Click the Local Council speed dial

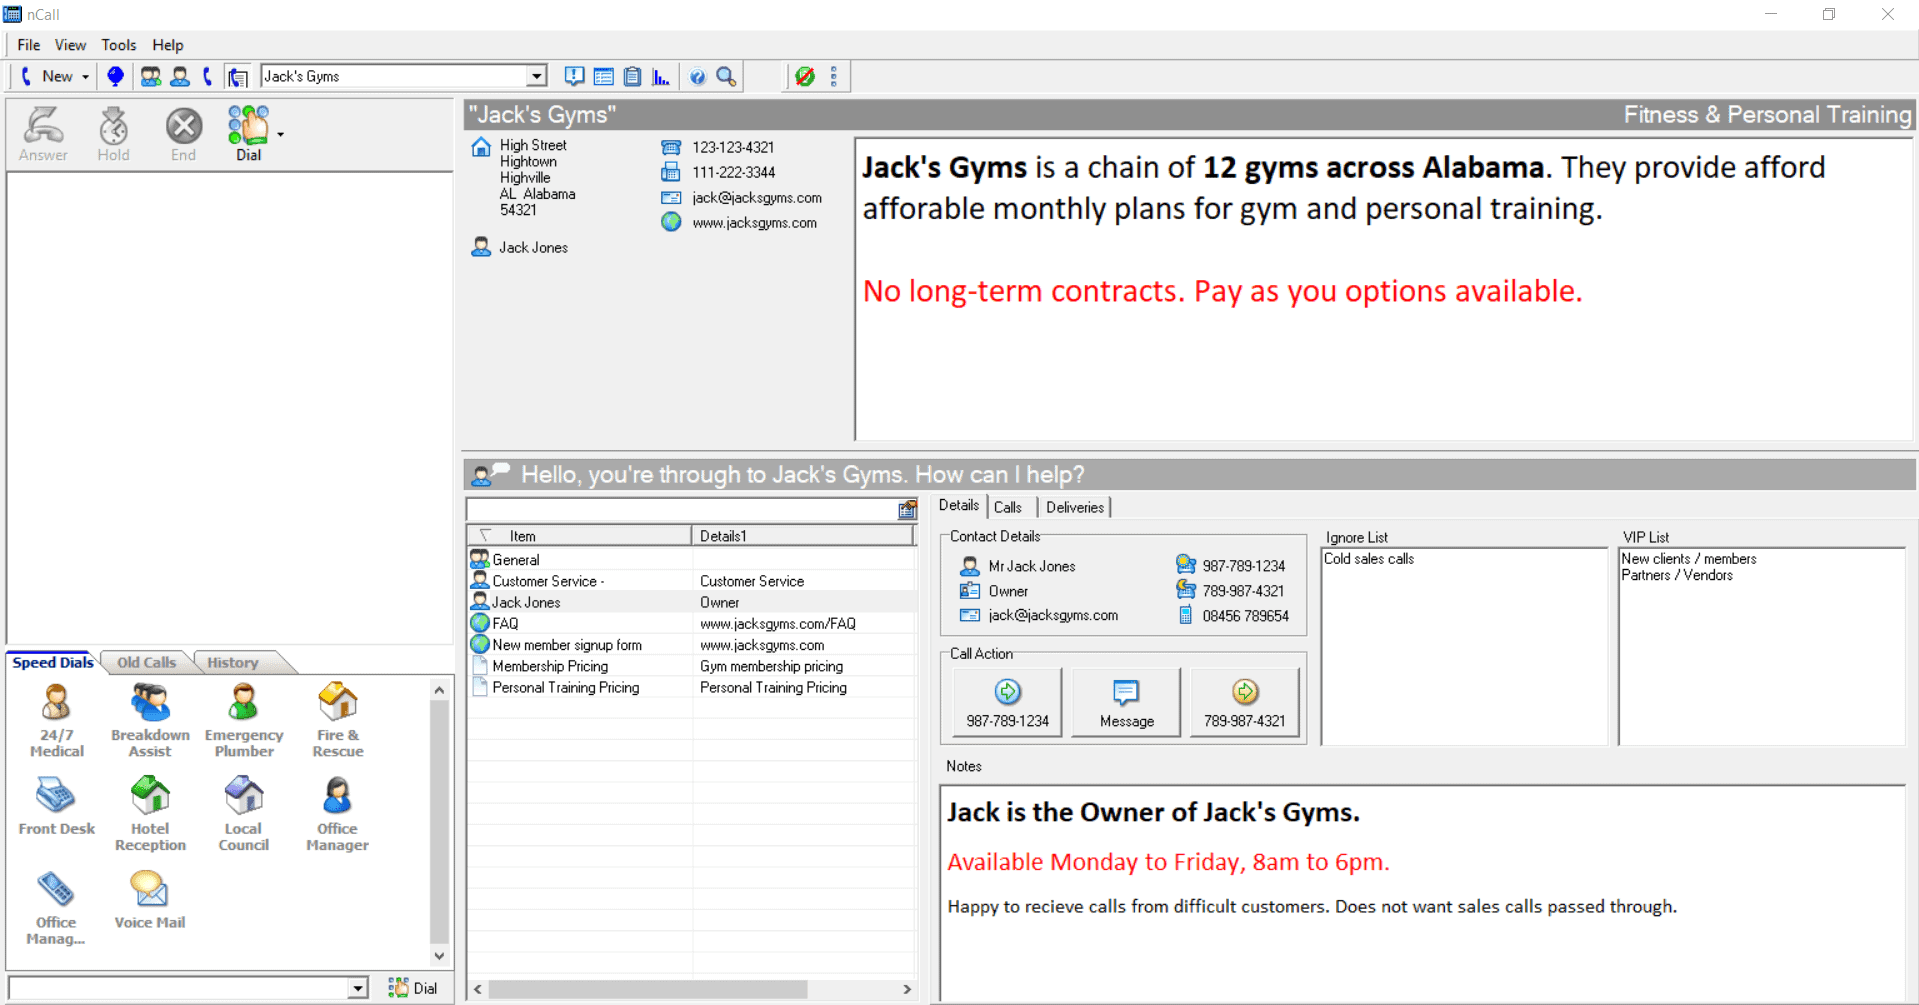(x=244, y=814)
